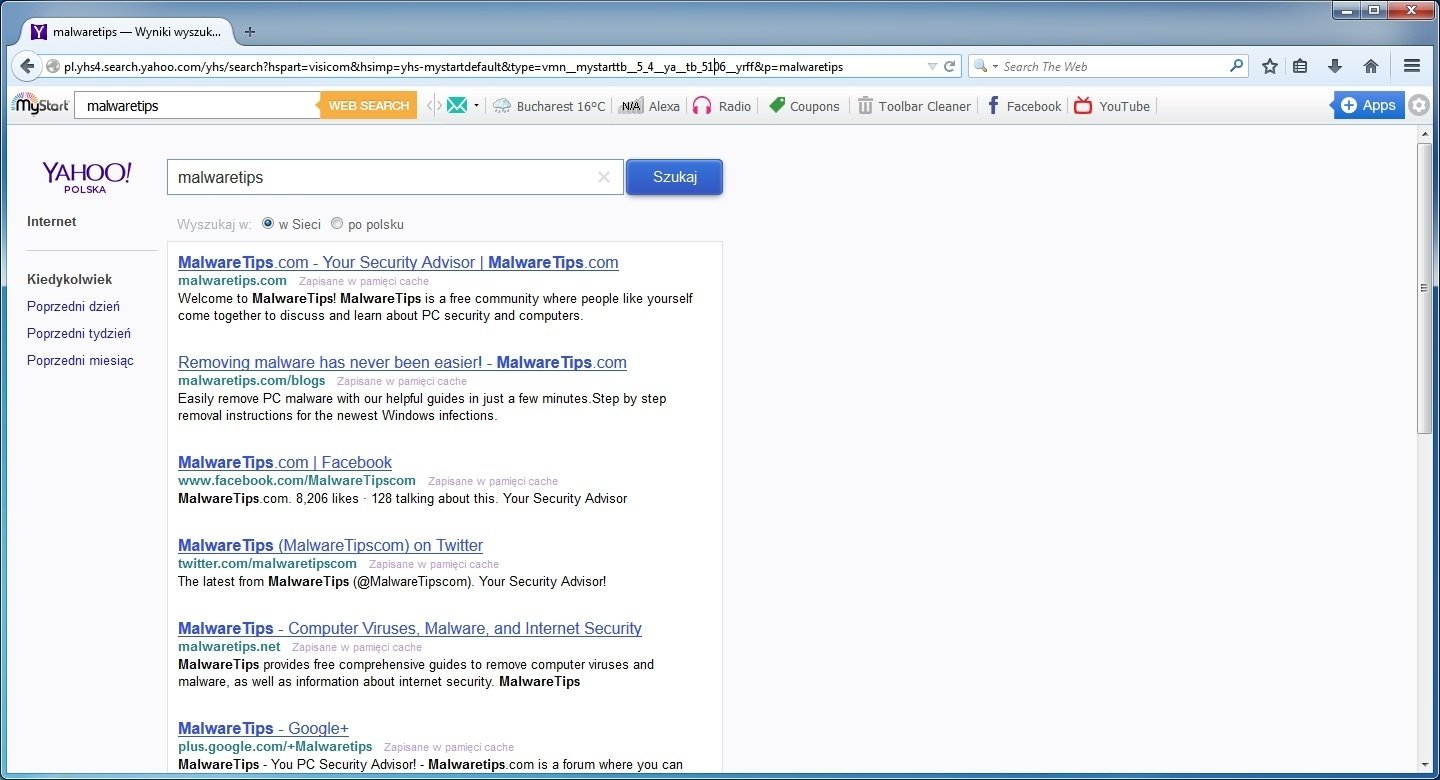Open "MalwareTips.com | Facebook" result link
The height and width of the screenshot is (780, 1440).
(x=285, y=463)
